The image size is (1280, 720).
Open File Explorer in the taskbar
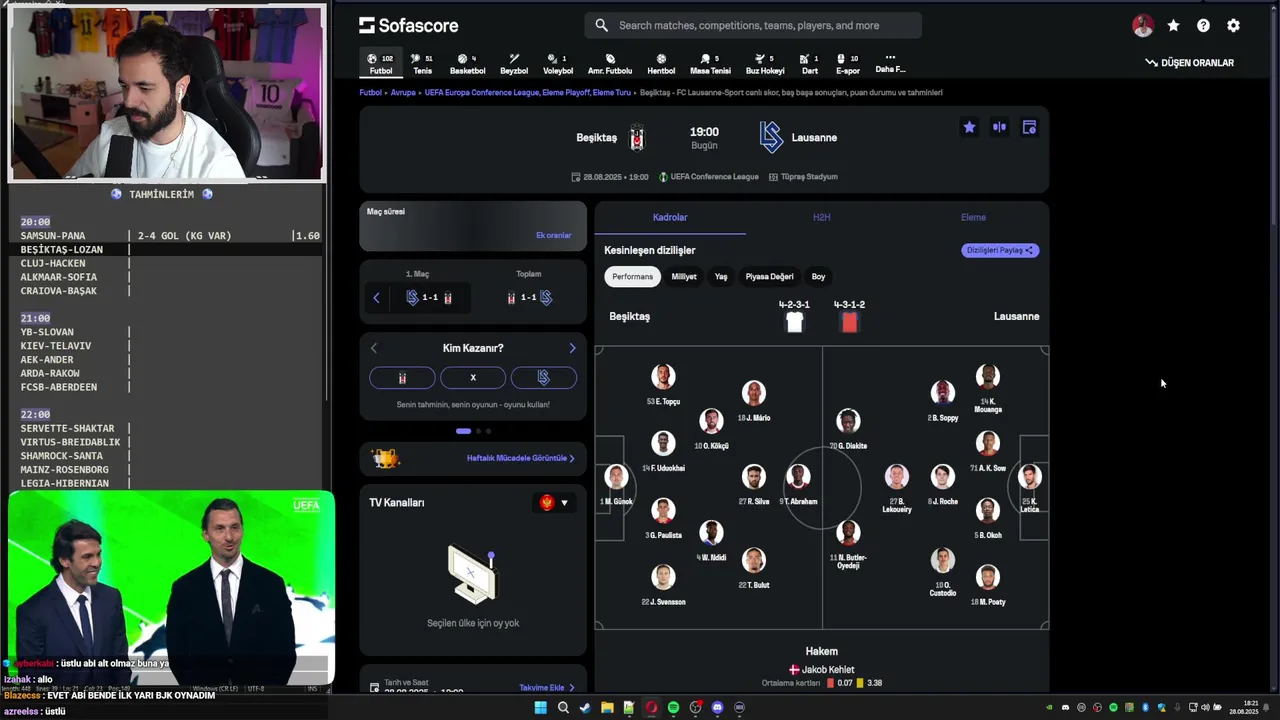607,708
